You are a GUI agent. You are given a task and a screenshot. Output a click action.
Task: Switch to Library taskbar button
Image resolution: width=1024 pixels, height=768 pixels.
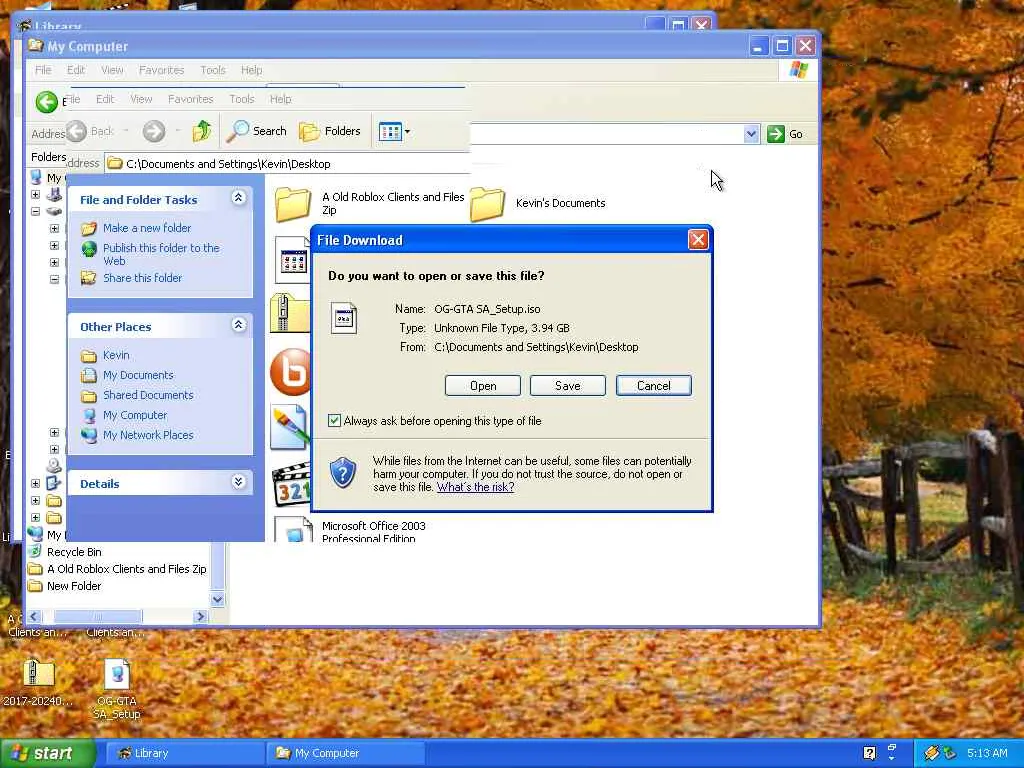click(x=184, y=753)
